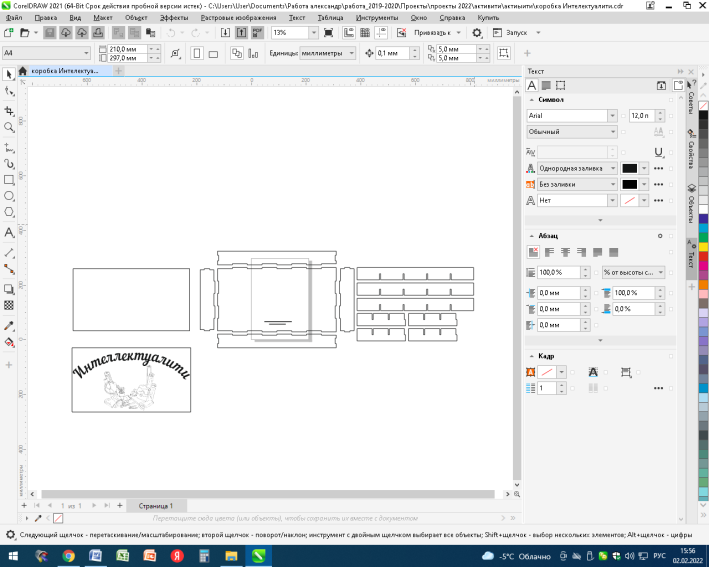Screen dimensions: 709x567
Task: Choose the Ellipse tool
Action: pos(9,197)
